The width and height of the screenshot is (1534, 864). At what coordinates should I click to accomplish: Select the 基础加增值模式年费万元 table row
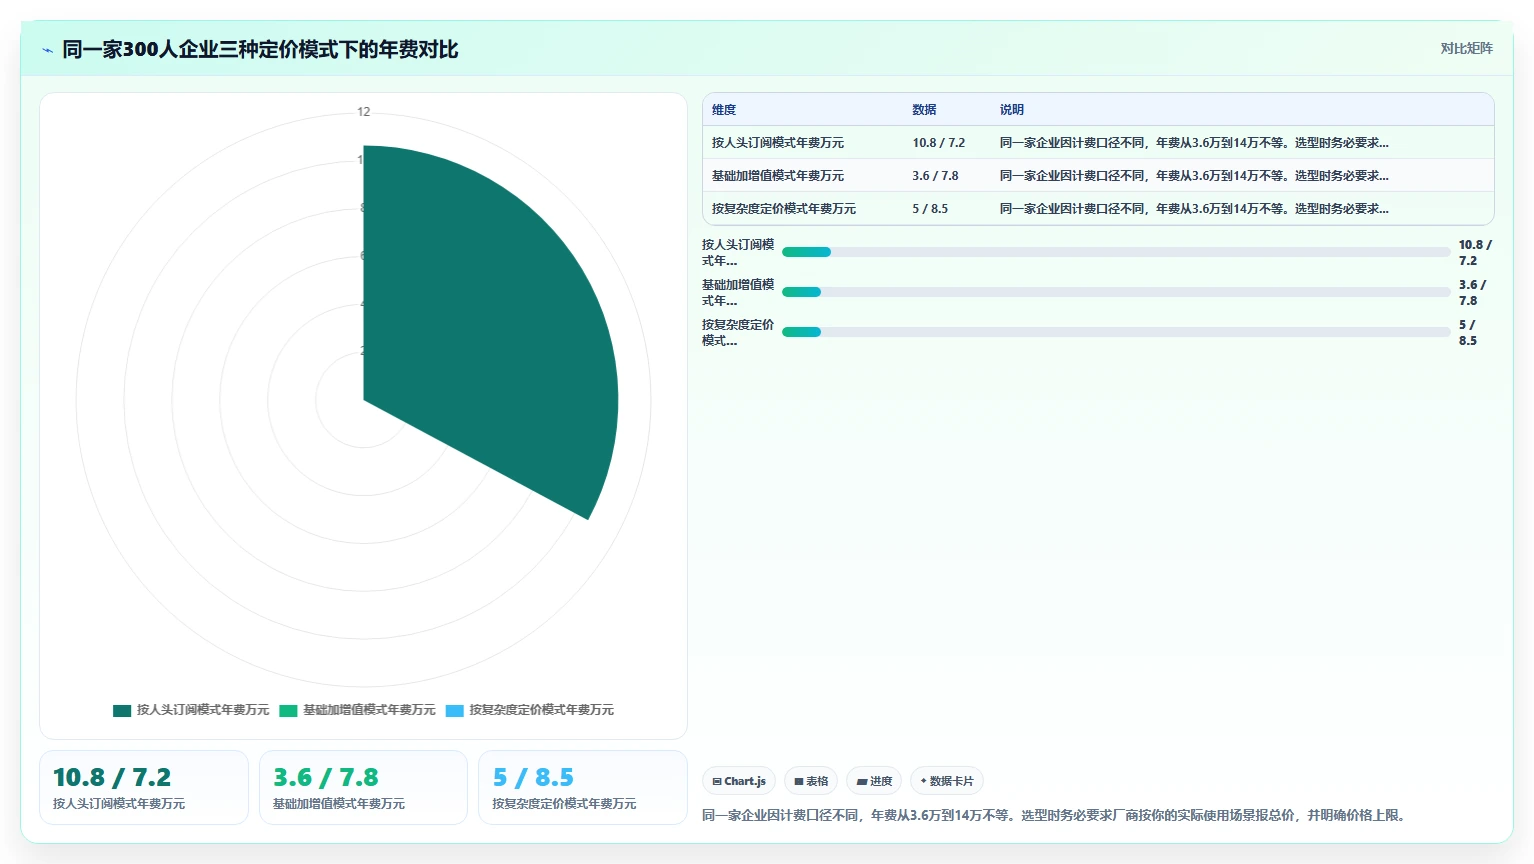click(1098, 176)
